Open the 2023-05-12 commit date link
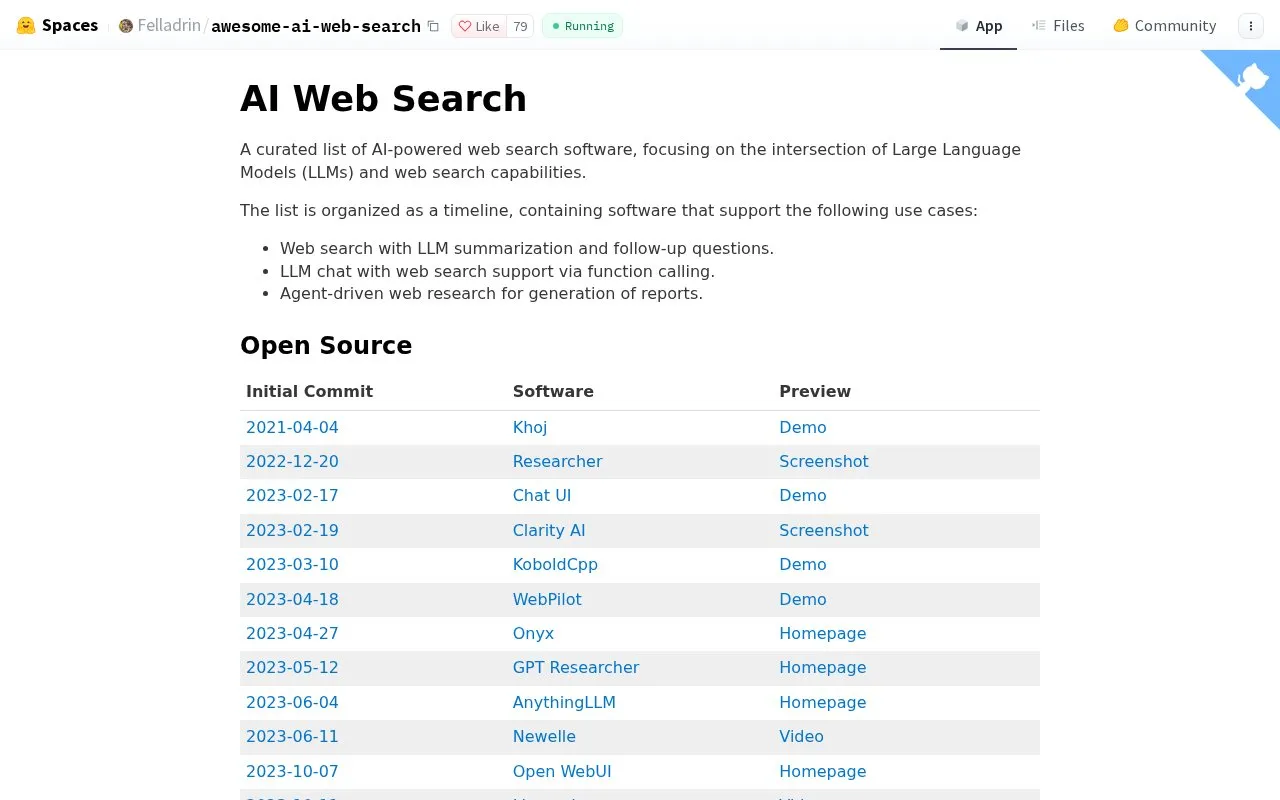The height and width of the screenshot is (800, 1280). coord(292,667)
